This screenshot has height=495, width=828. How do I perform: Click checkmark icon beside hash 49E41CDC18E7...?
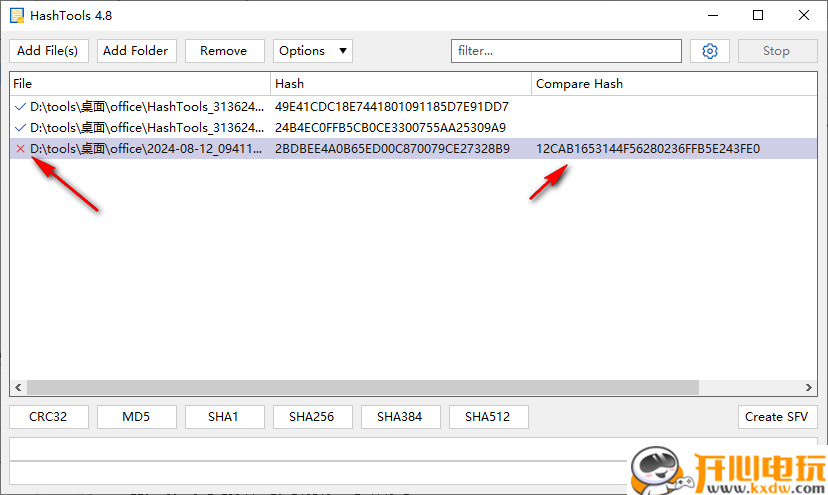(21, 107)
